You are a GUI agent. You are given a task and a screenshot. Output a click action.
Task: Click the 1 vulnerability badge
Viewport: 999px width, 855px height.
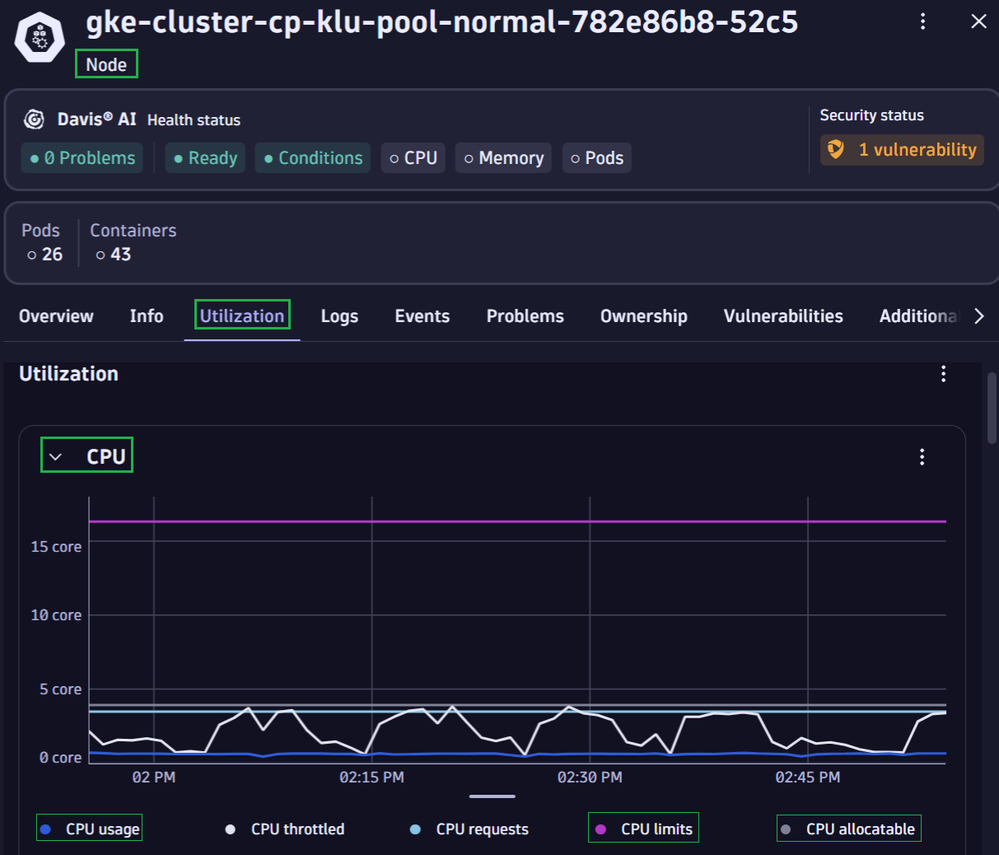click(x=903, y=150)
